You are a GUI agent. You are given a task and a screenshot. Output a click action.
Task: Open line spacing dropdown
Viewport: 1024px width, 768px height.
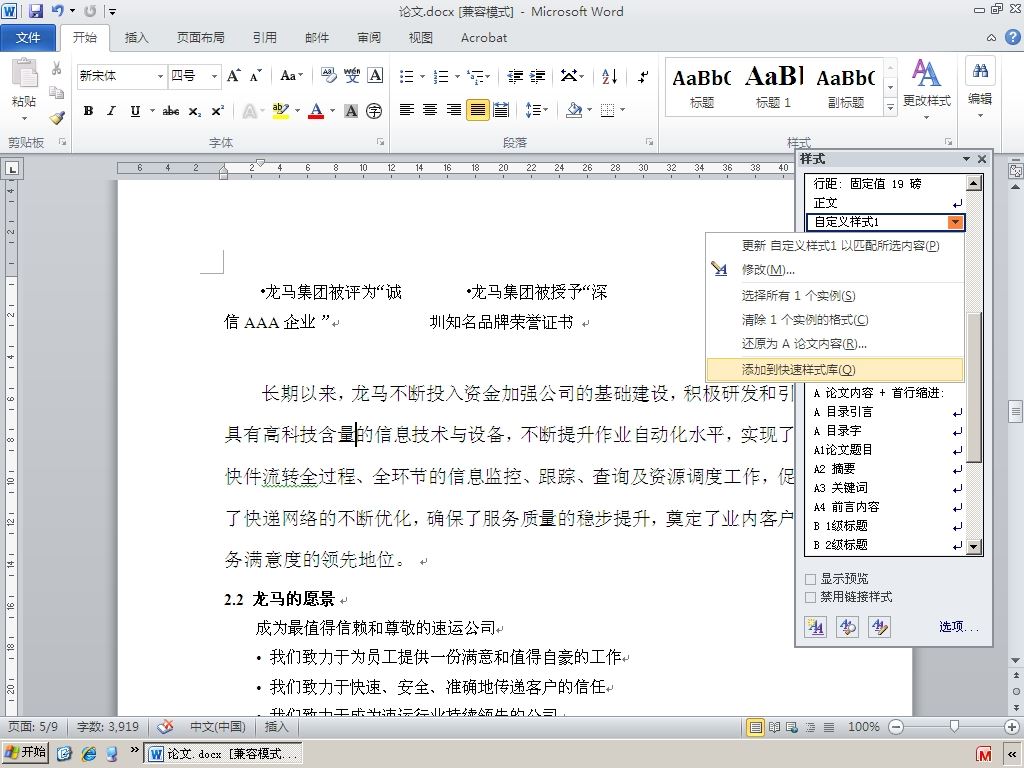tap(536, 110)
